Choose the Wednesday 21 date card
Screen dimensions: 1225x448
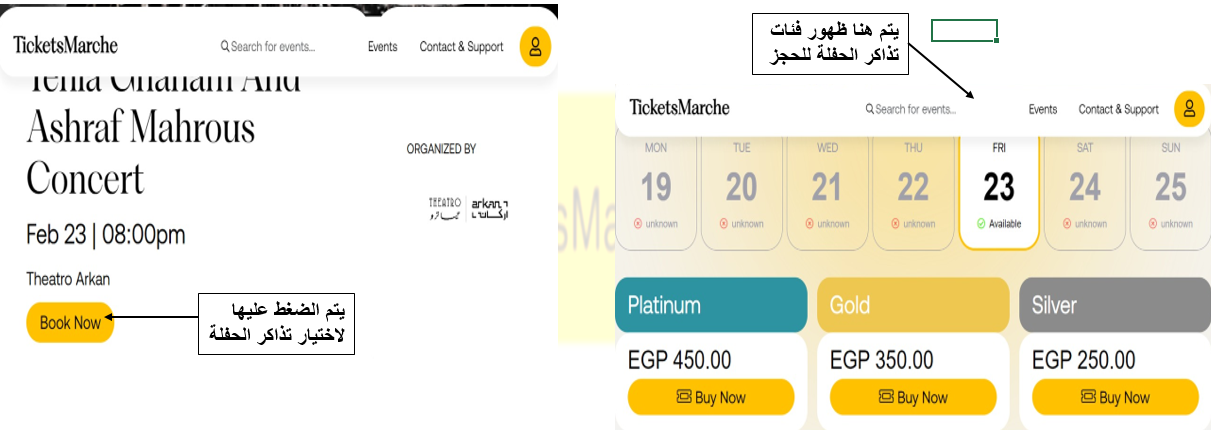click(827, 189)
